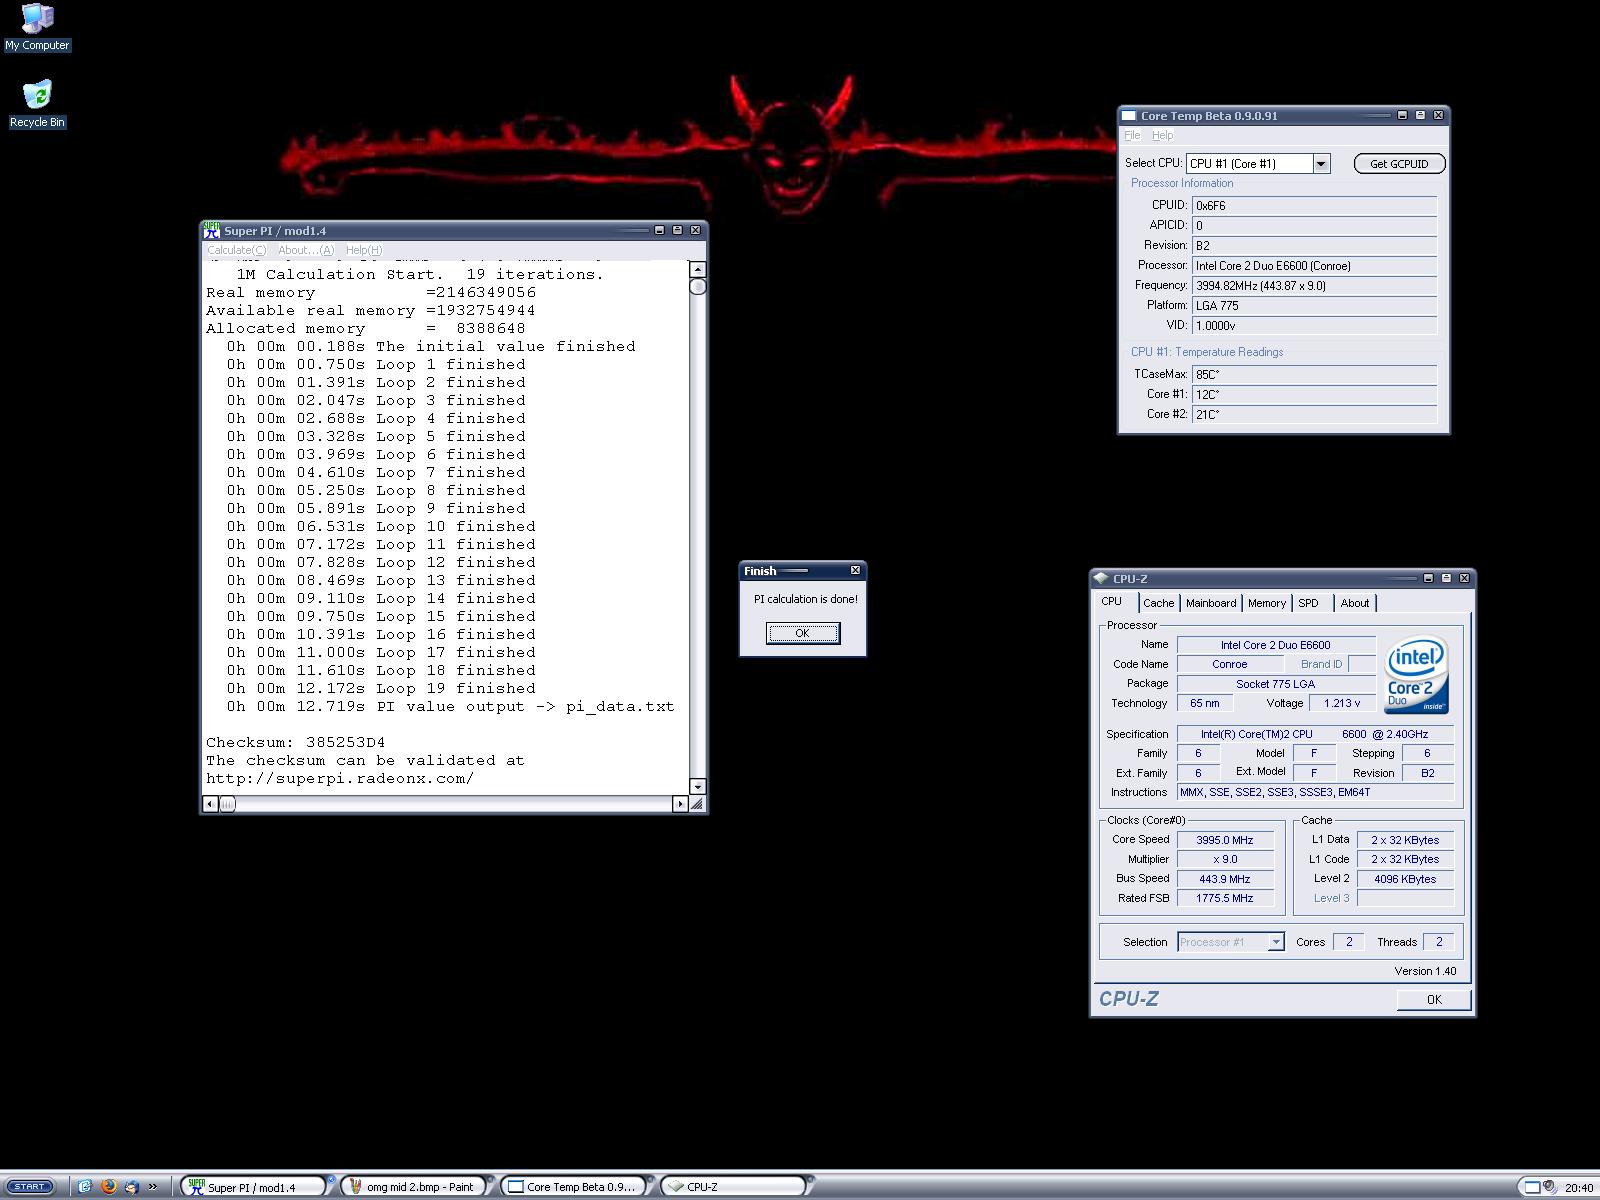Open the Help menu in Core Temp
The height and width of the screenshot is (1200, 1600).
[1162, 135]
